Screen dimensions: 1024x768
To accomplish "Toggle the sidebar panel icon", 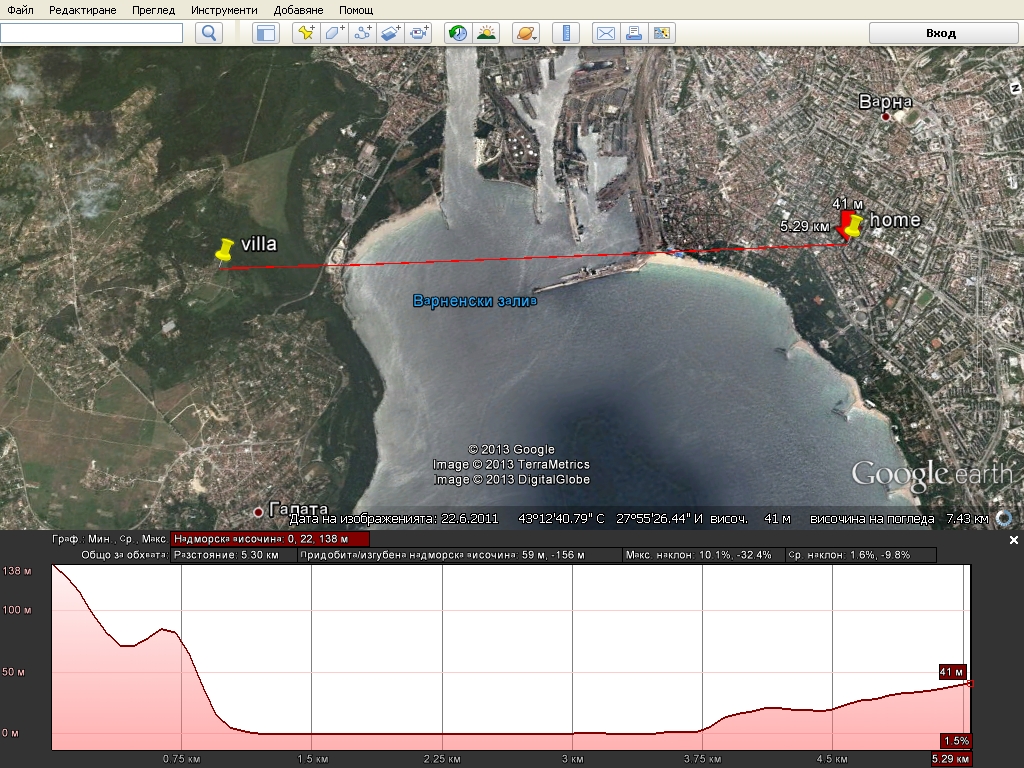I will [265, 33].
